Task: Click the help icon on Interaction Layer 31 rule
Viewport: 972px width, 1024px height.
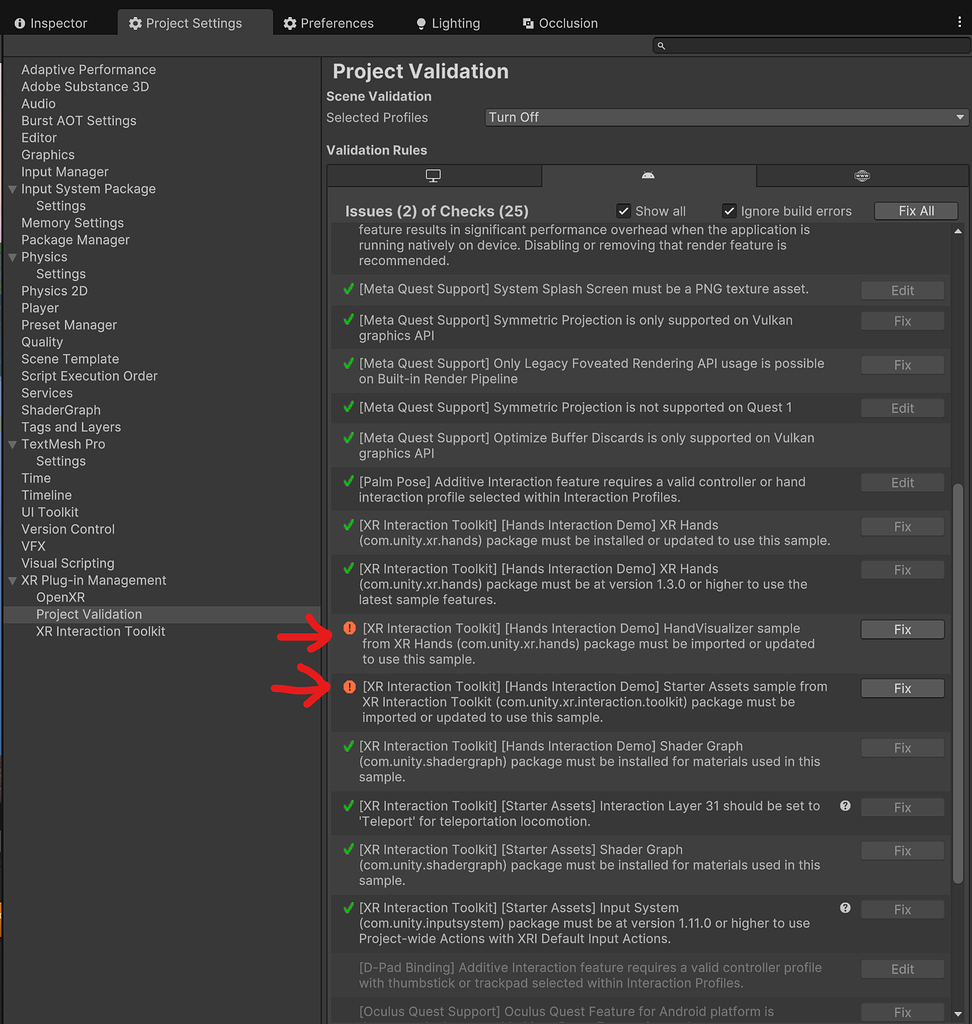Action: tap(845, 806)
